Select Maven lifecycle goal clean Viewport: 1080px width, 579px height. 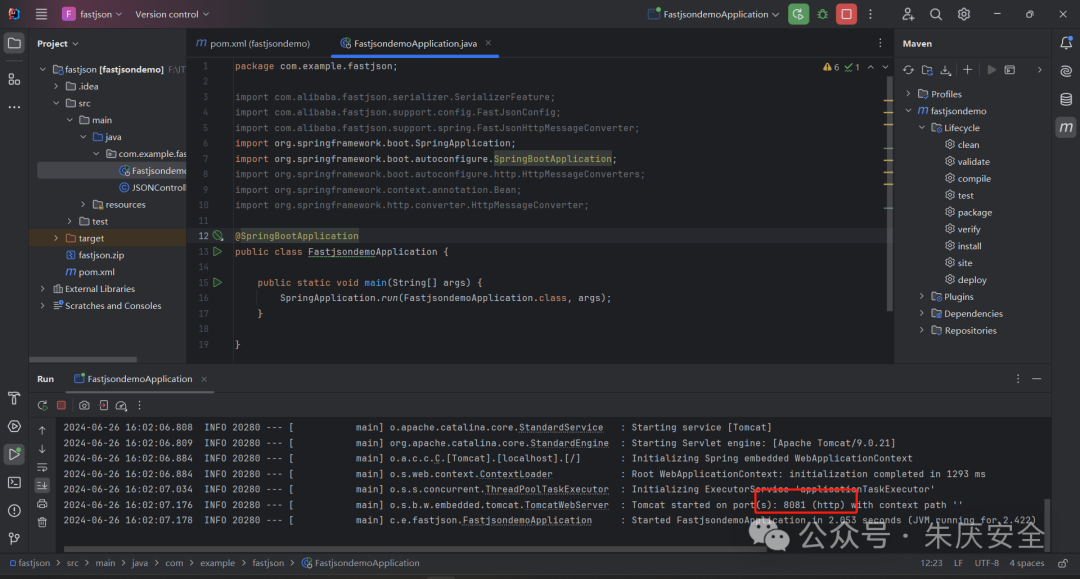click(962, 145)
